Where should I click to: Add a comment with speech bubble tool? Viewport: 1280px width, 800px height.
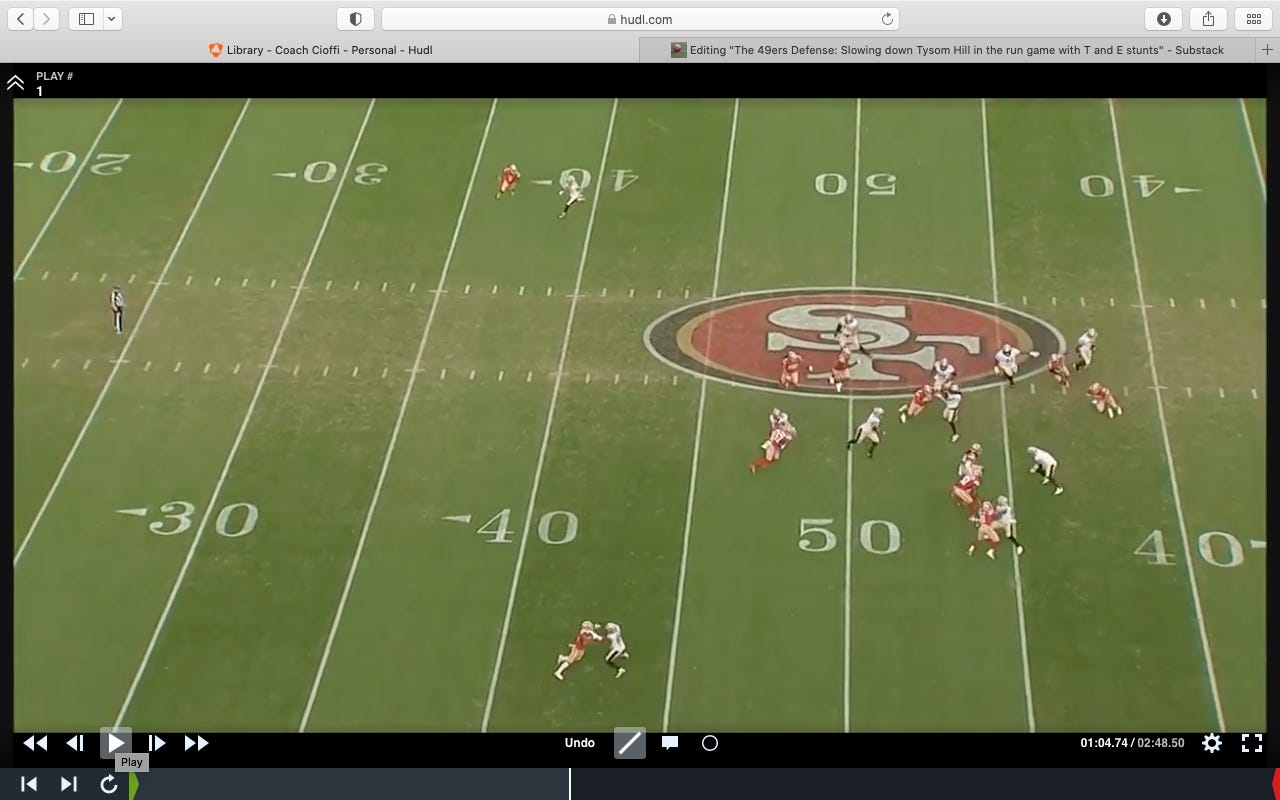[670, 743]
